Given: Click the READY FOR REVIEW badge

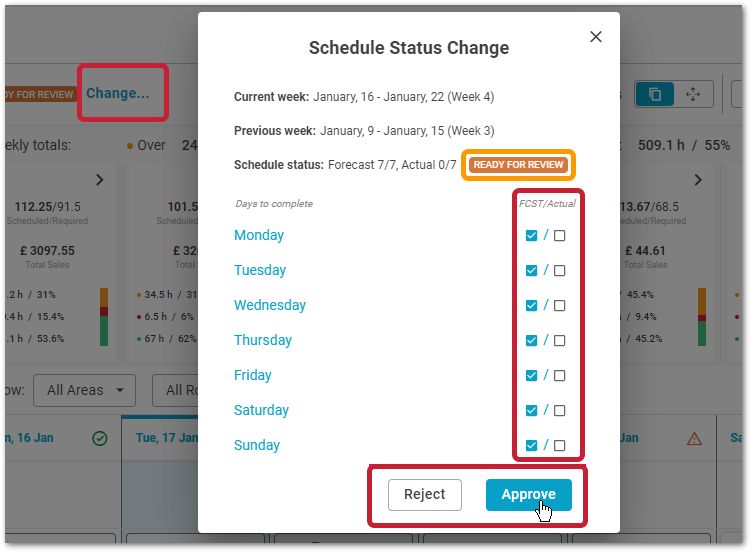Looking at the screenshot, I should click(518, 165).
